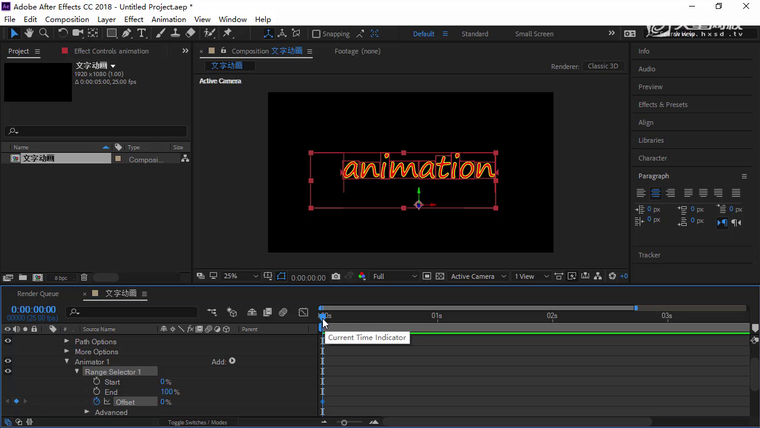Image resolution: width=760 pixels, height=428 pixels.
Task: Activate the Clone Stamp tool
Action: [175, 33]
